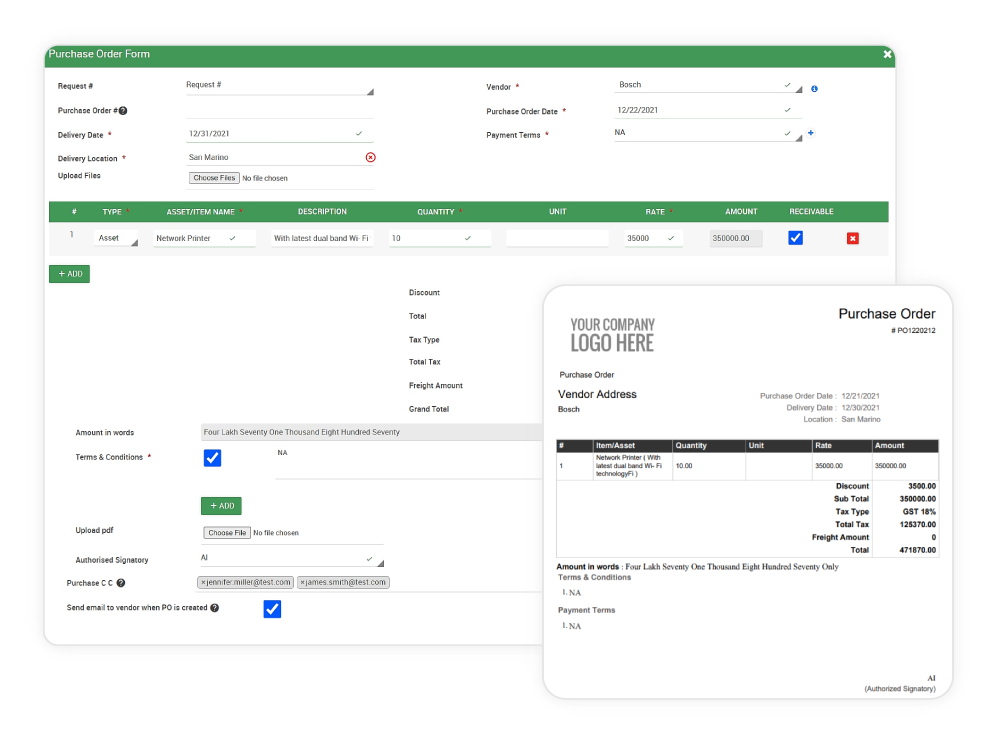Open the Vendor info tooltip icon
The height and width of the screenshot is (740, 990).
pos(813,88)
